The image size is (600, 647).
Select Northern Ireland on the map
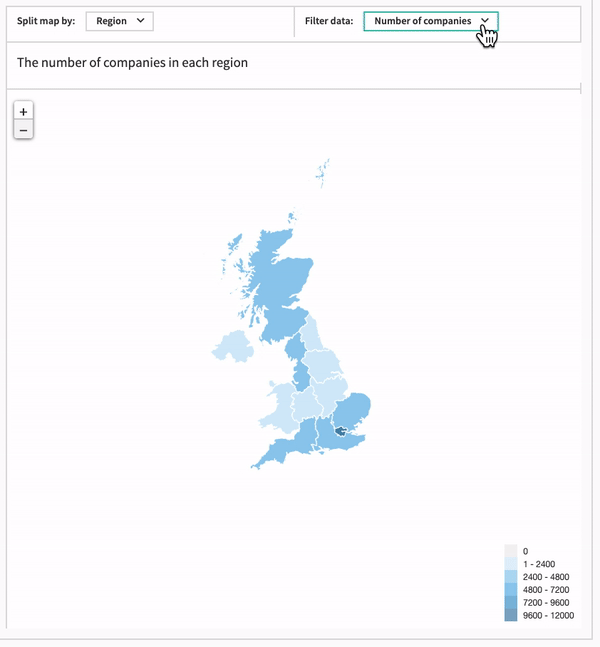[232, 347]
